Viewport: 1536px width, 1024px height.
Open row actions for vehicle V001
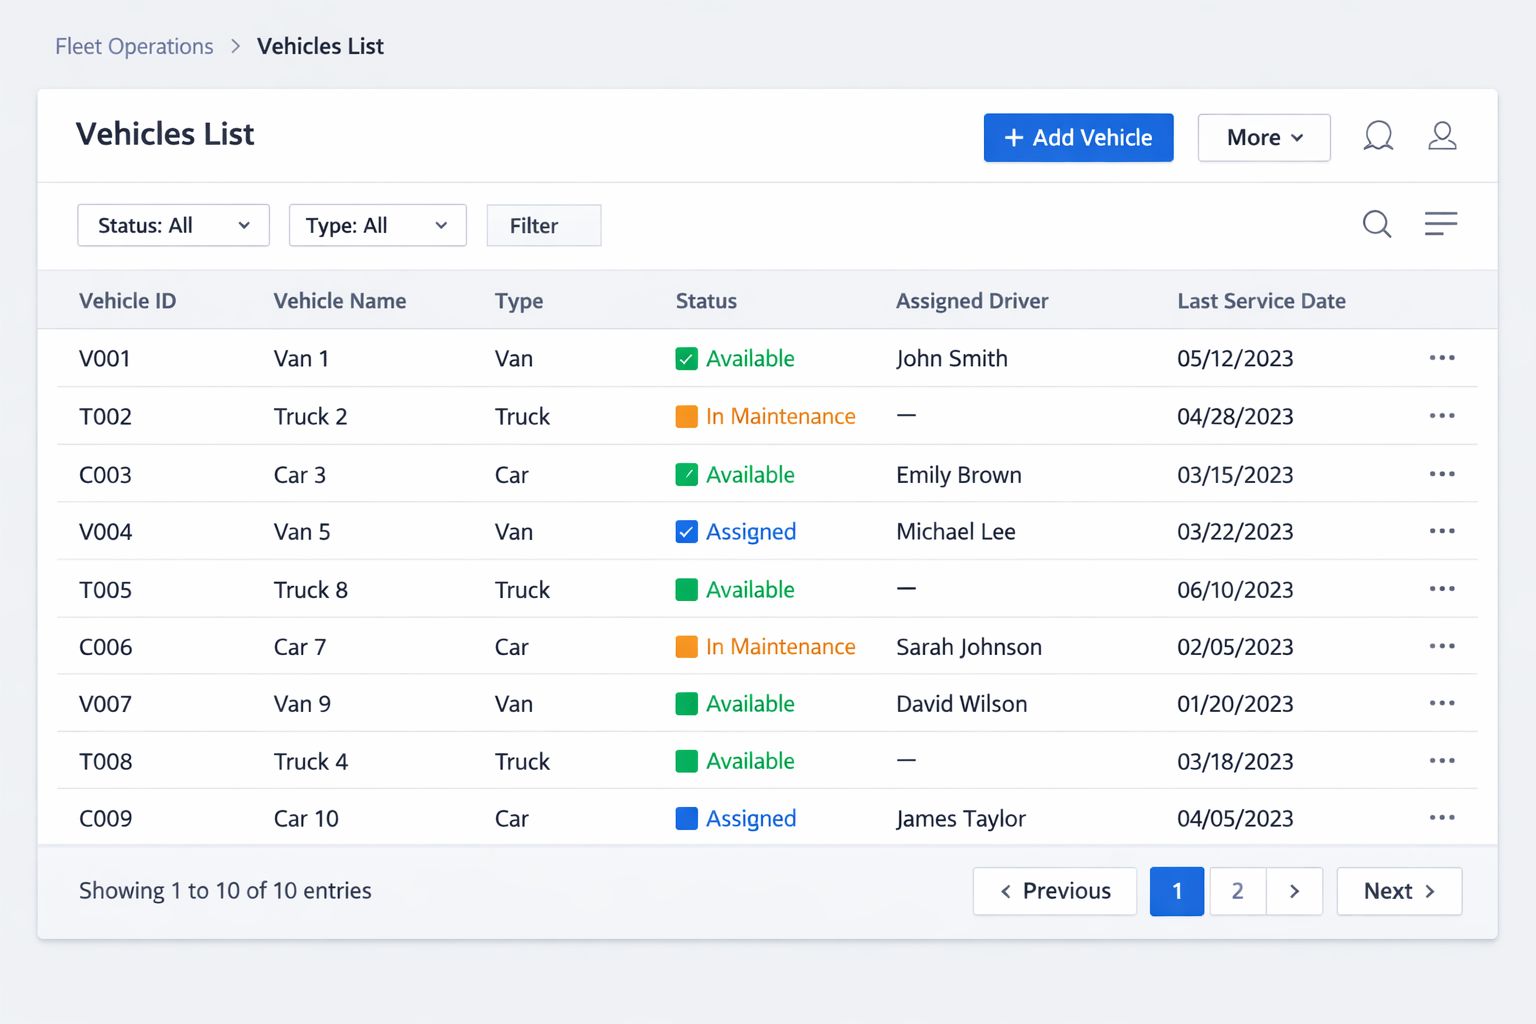coord(1441,358)
